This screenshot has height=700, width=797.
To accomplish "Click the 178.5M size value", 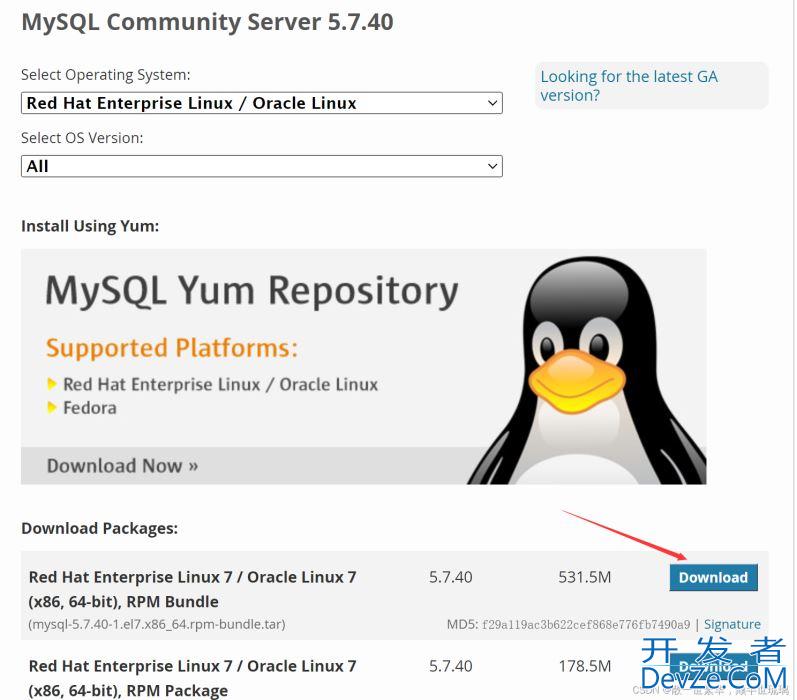I will (585, 666).
